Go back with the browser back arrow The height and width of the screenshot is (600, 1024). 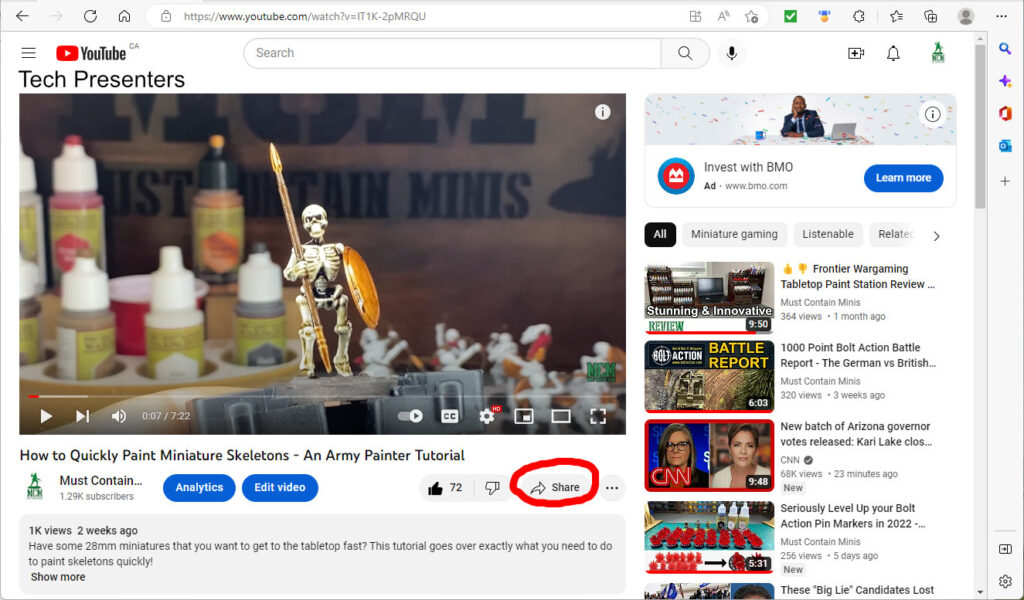(x=22, y=16)
